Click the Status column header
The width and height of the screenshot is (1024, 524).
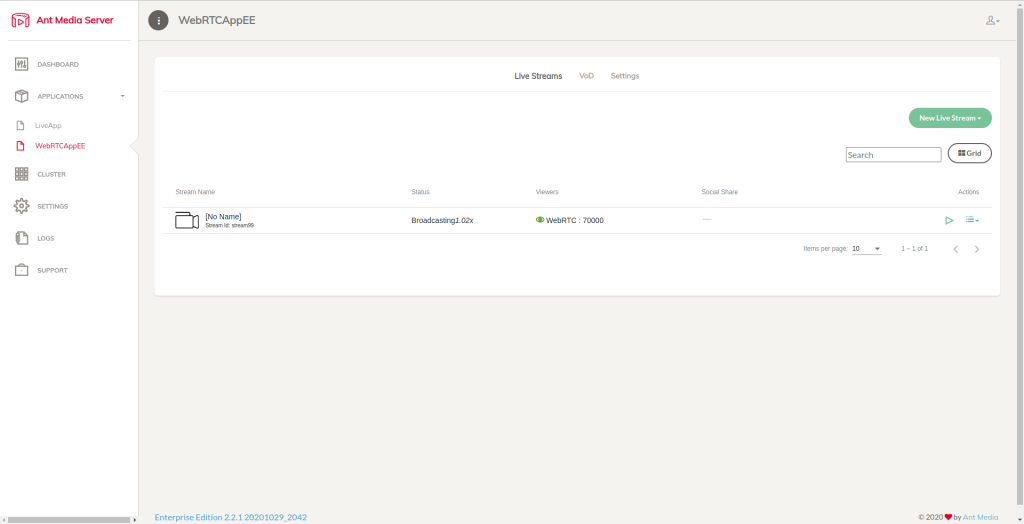coord(421,191)
